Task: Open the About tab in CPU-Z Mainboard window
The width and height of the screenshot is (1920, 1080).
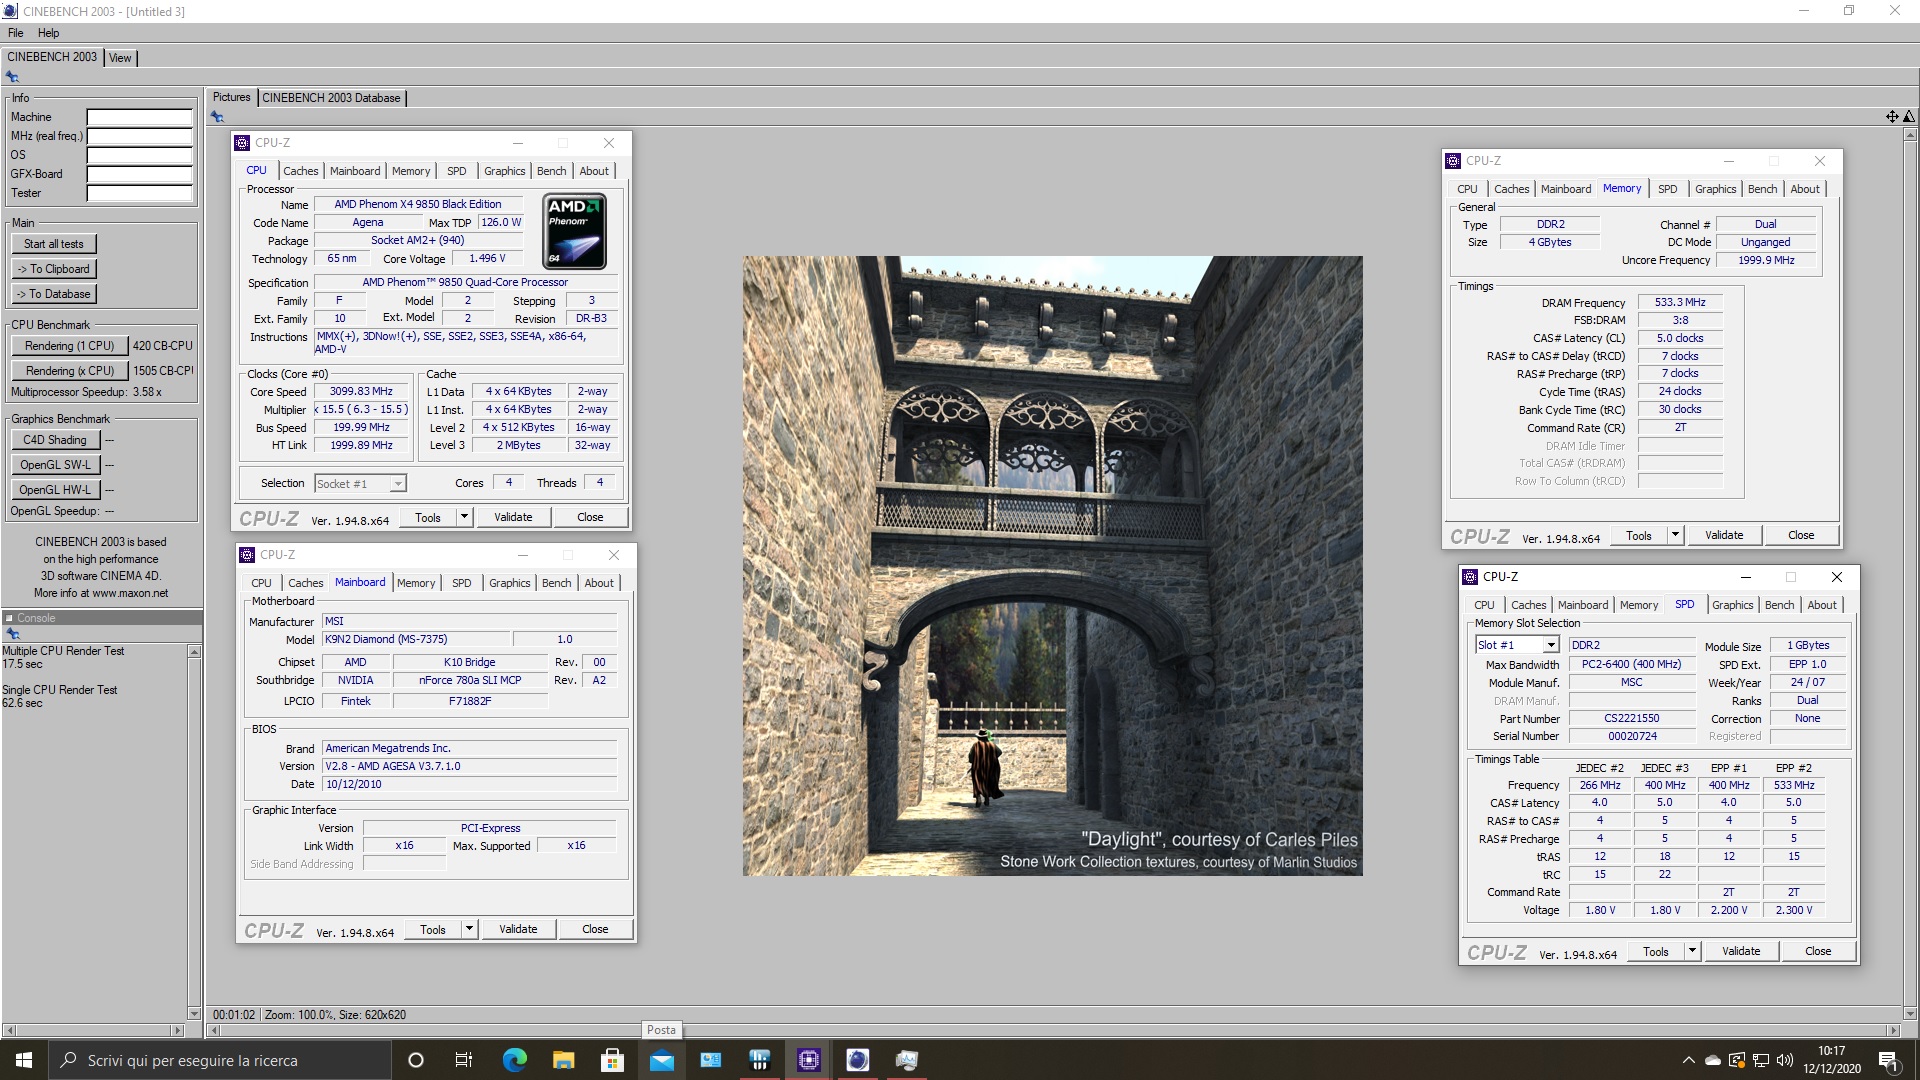Action: click(x=599, y=583)
